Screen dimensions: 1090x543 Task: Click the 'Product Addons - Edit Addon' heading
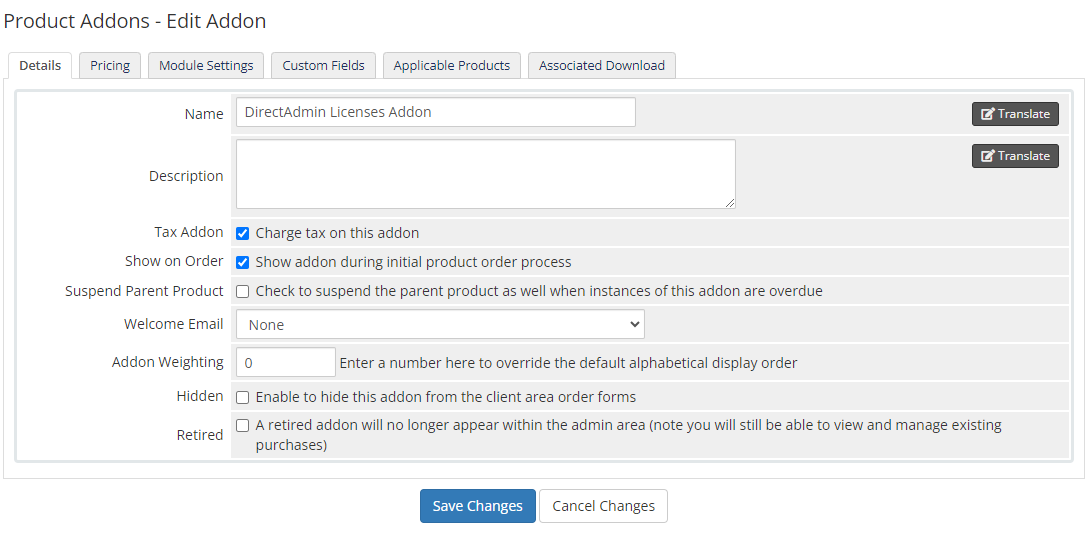(135, 21)
